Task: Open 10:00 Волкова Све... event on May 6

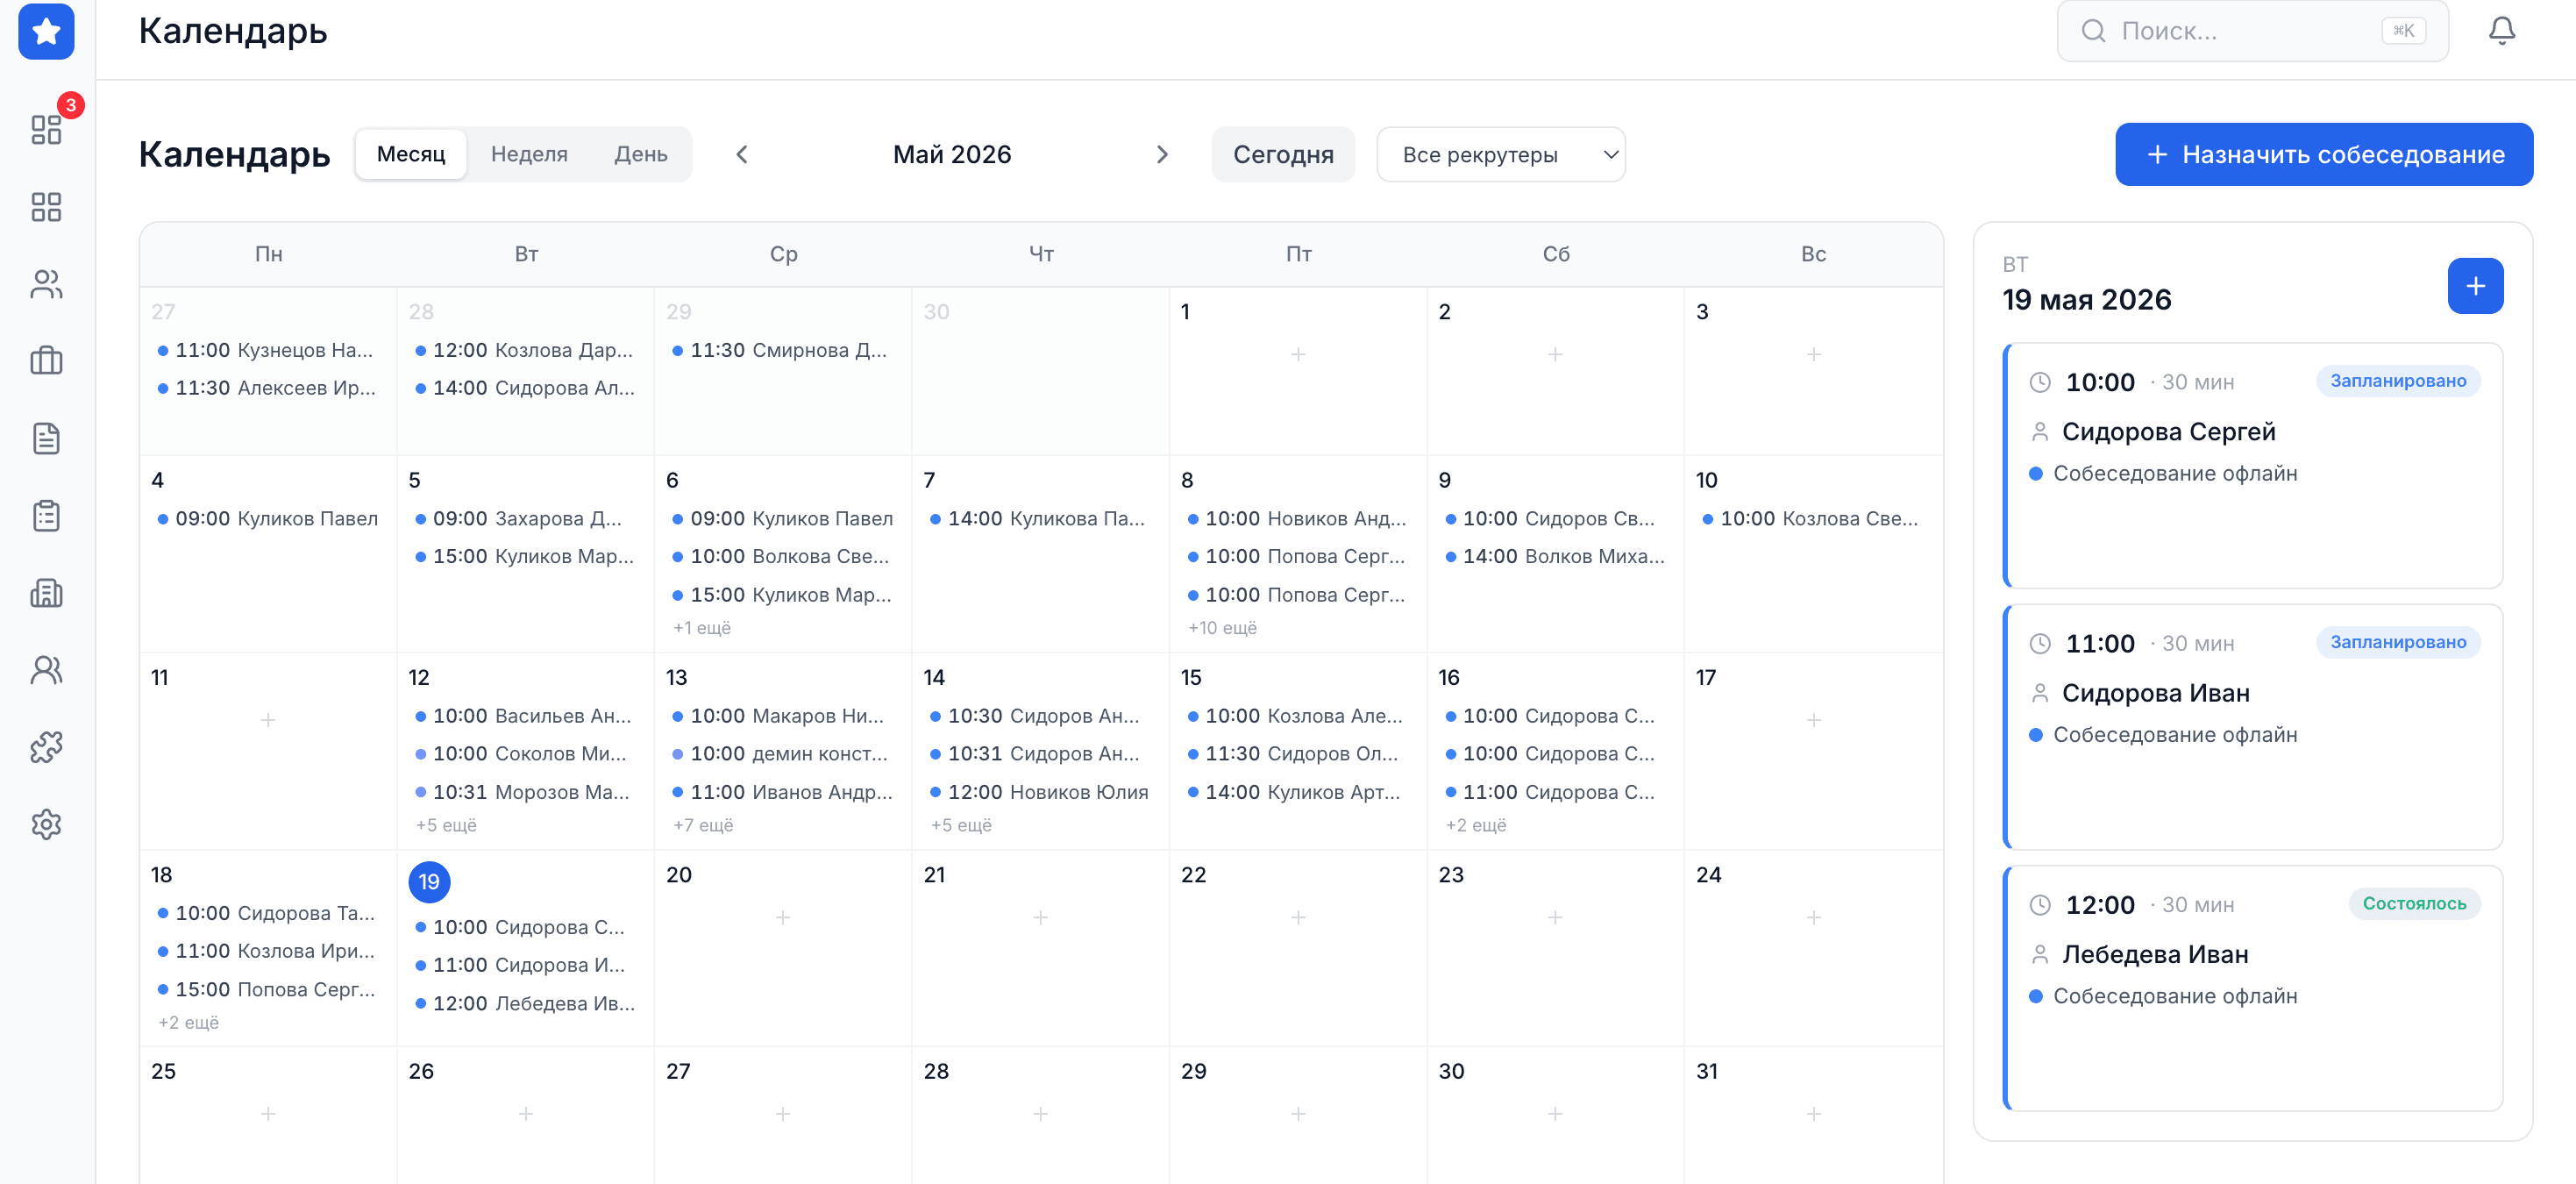Action: click(783, 556)
